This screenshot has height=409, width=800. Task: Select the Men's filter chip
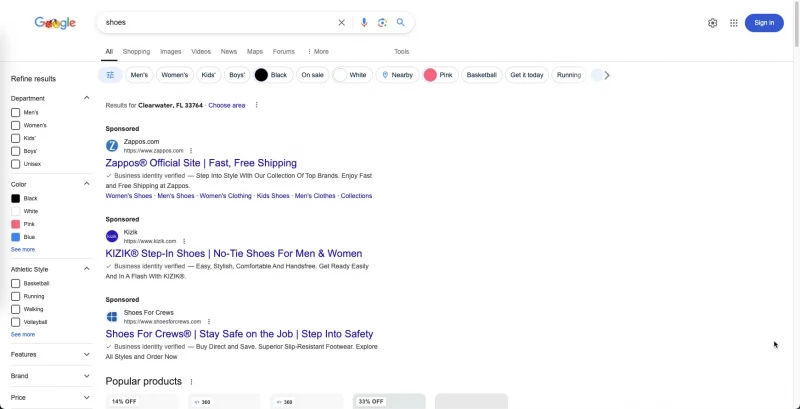coord(139,75)
